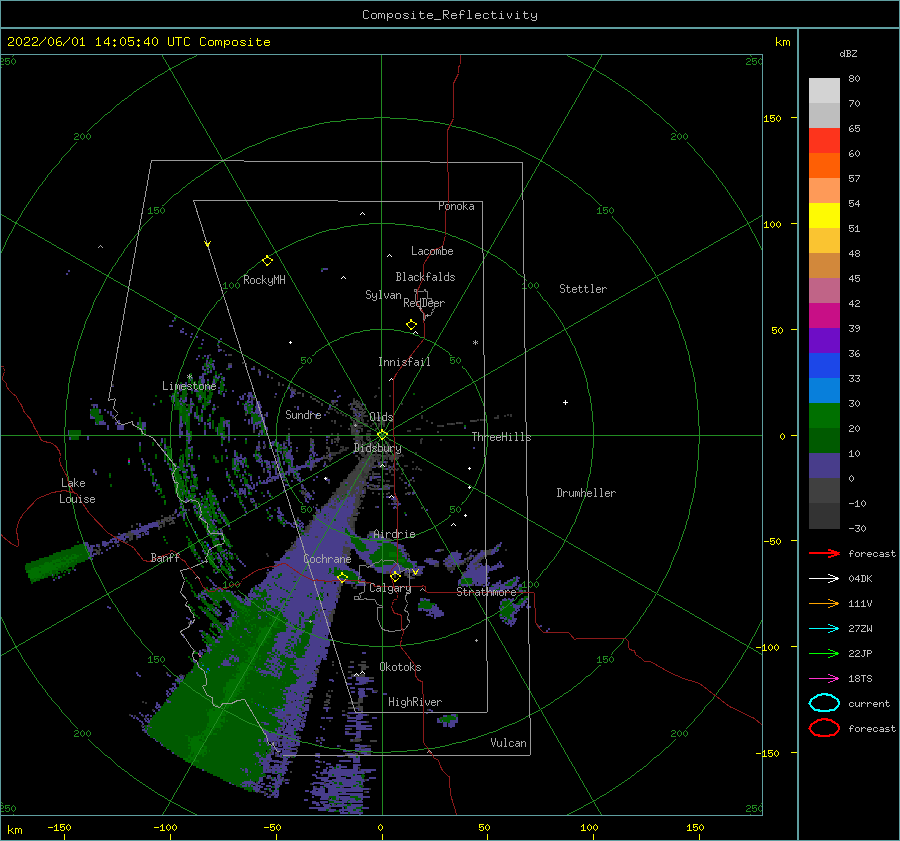The image size is (900, 841).
Task: Click the Vulcan label
Action: pos(509,743)
